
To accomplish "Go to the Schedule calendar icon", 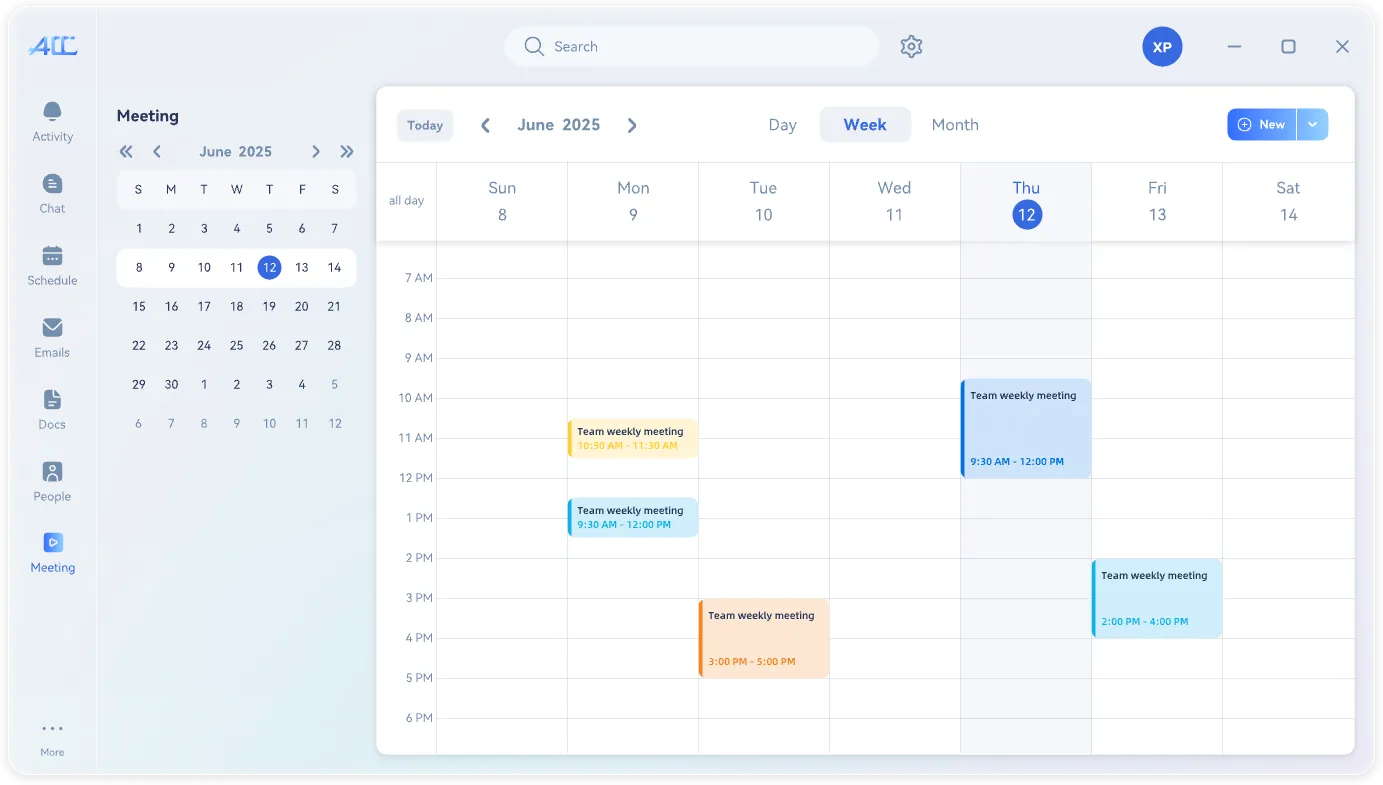I will 53,255.
